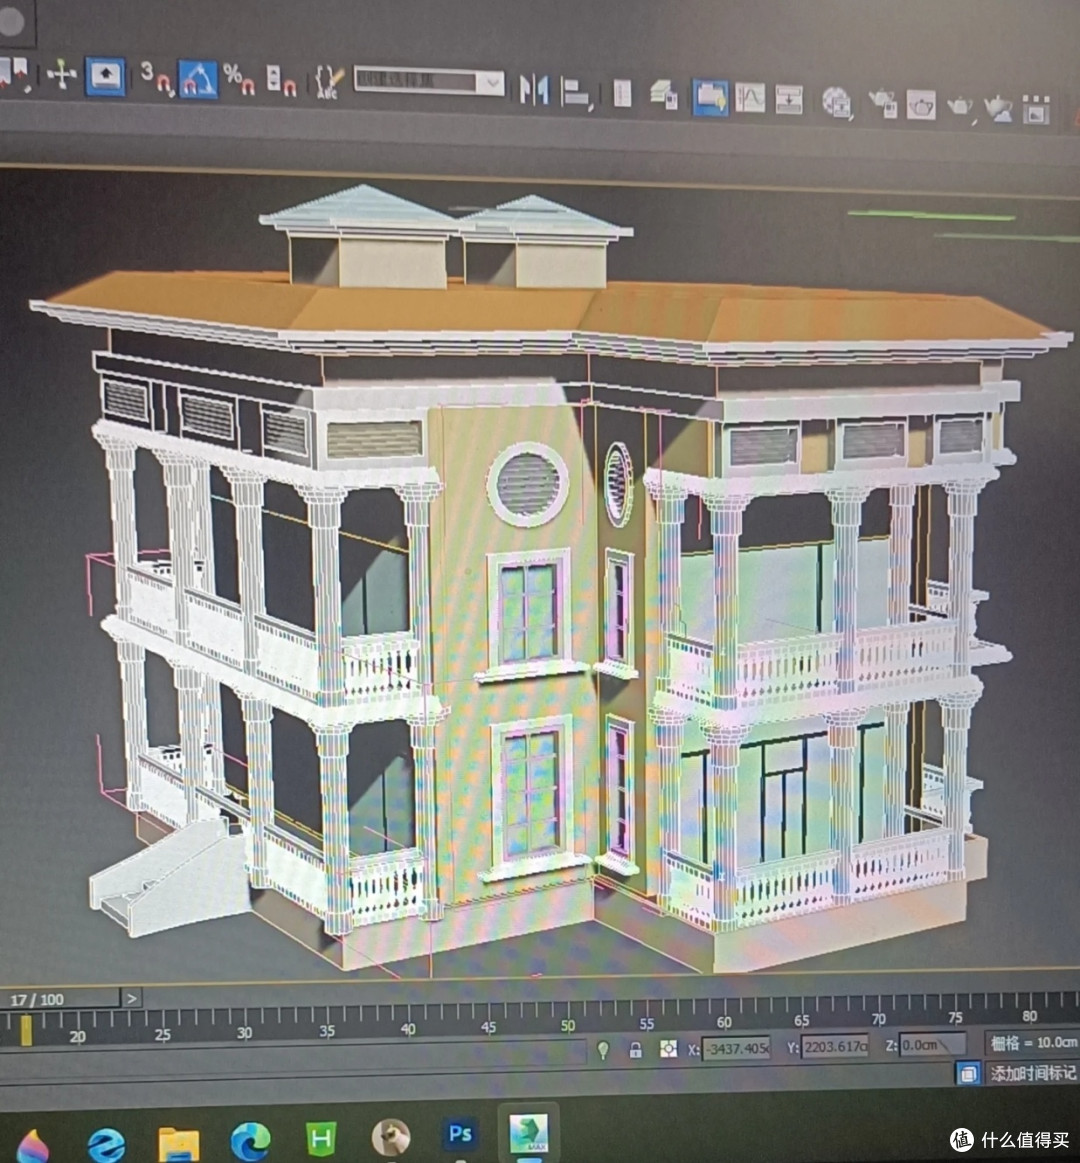
Task: Open the layer explorer icon
Action: click(x=664, y=95)
